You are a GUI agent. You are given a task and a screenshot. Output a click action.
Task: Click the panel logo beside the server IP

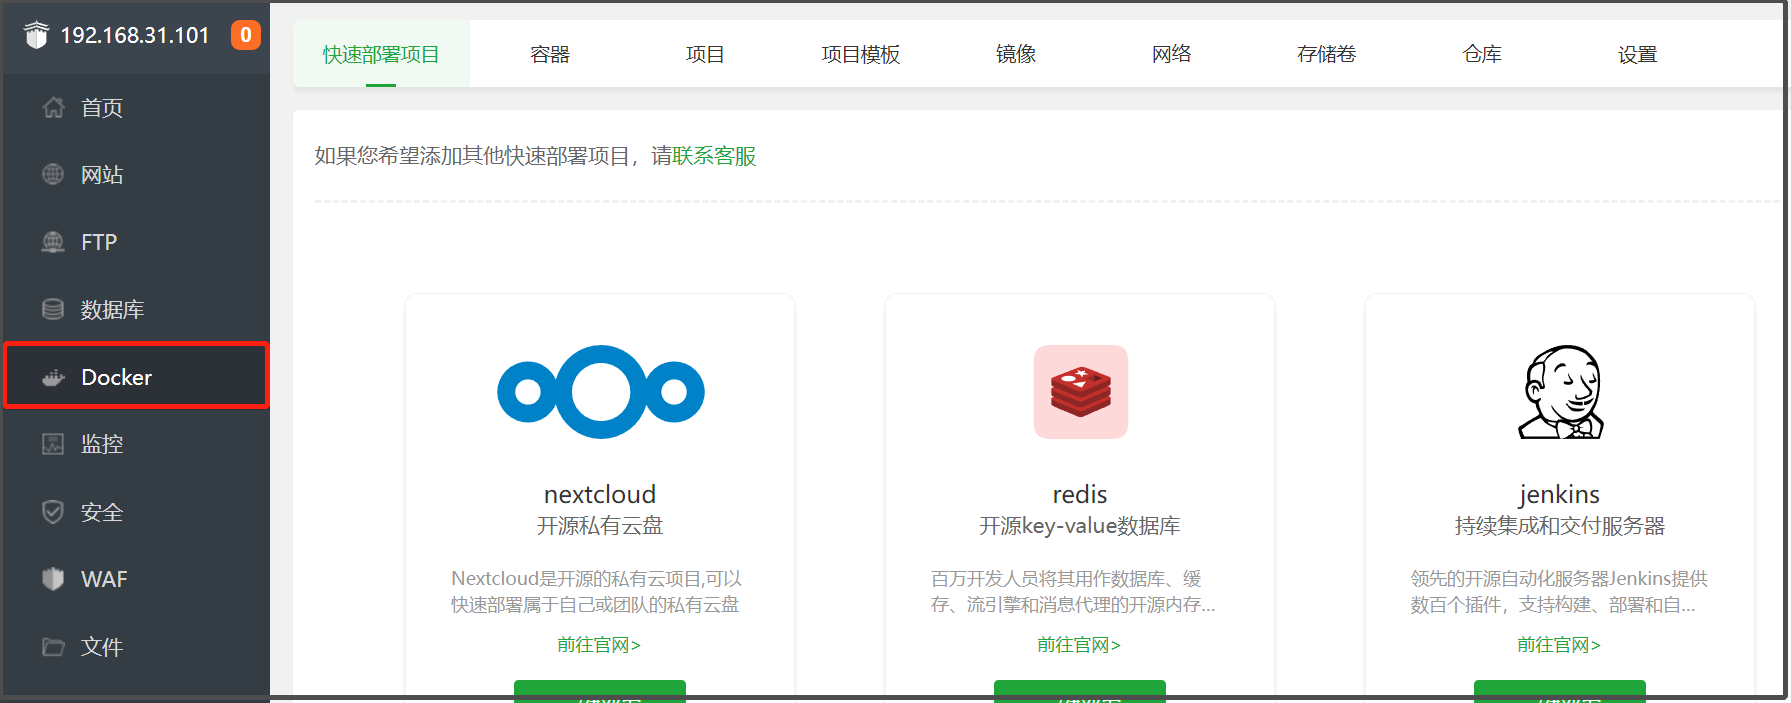[x=36, y=35]
